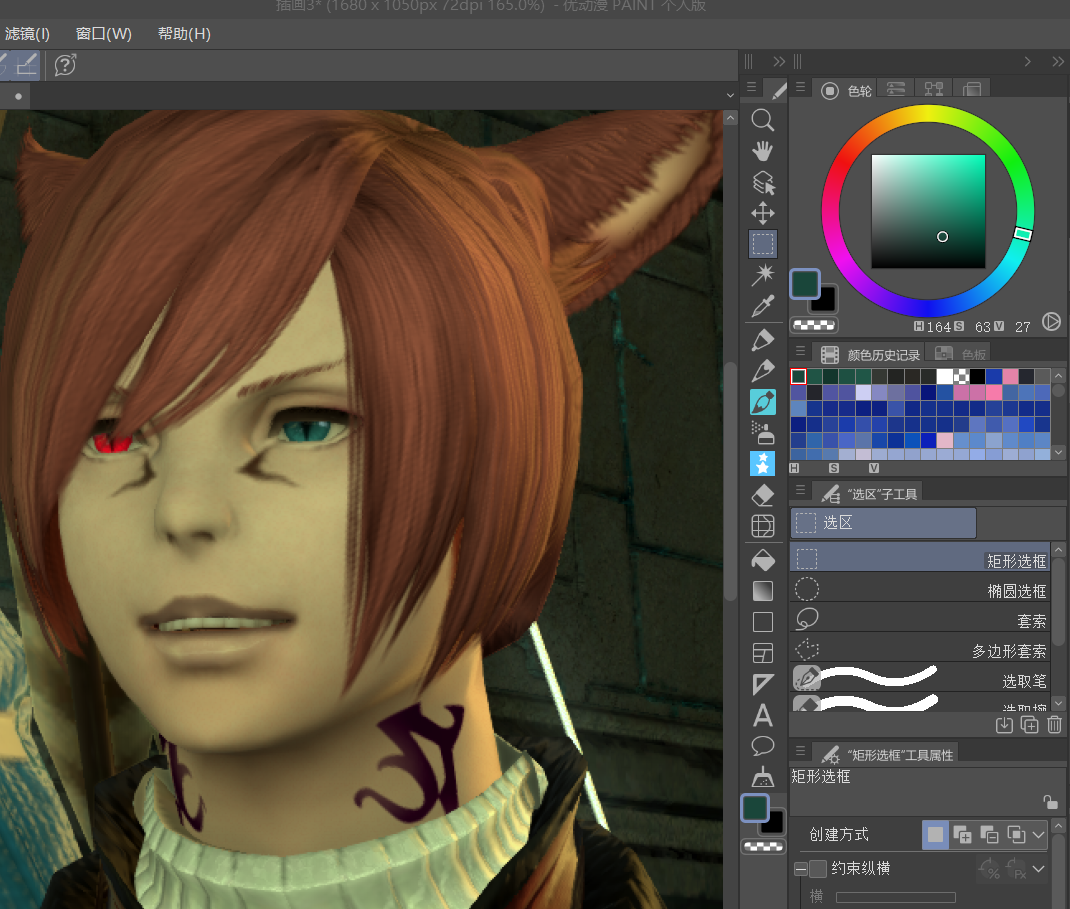Duplicate the sub tool with copy icon
1070x909 pixels.
pos(1029,725)
